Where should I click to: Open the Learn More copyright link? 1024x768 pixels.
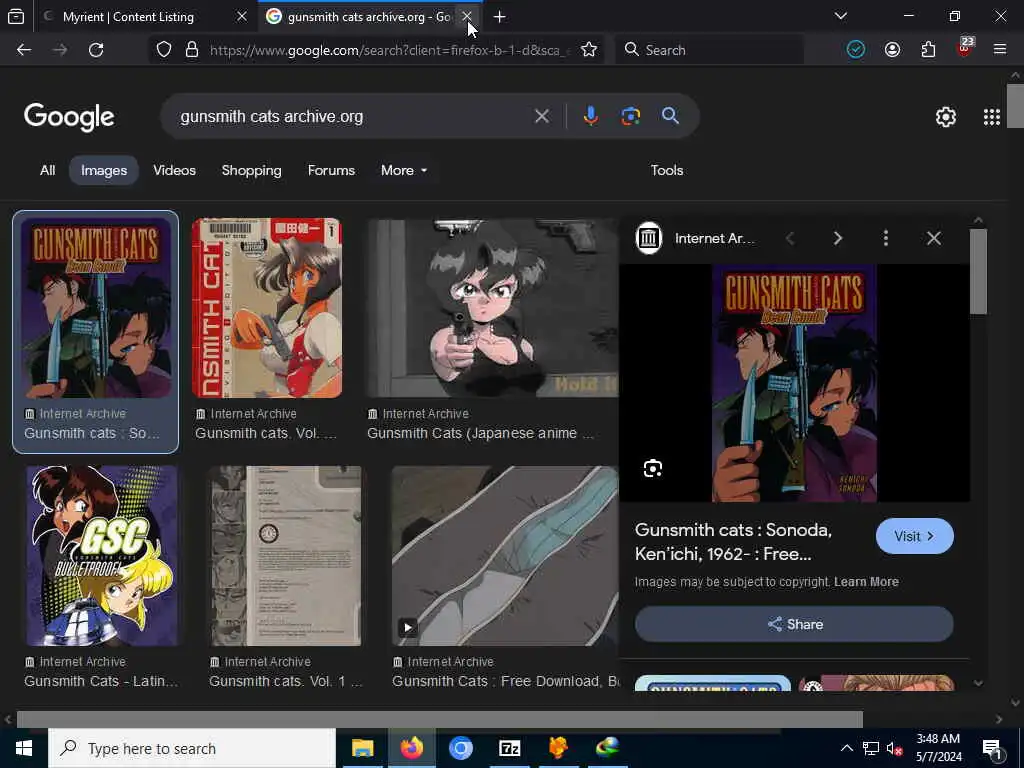[x=866, y=582]
